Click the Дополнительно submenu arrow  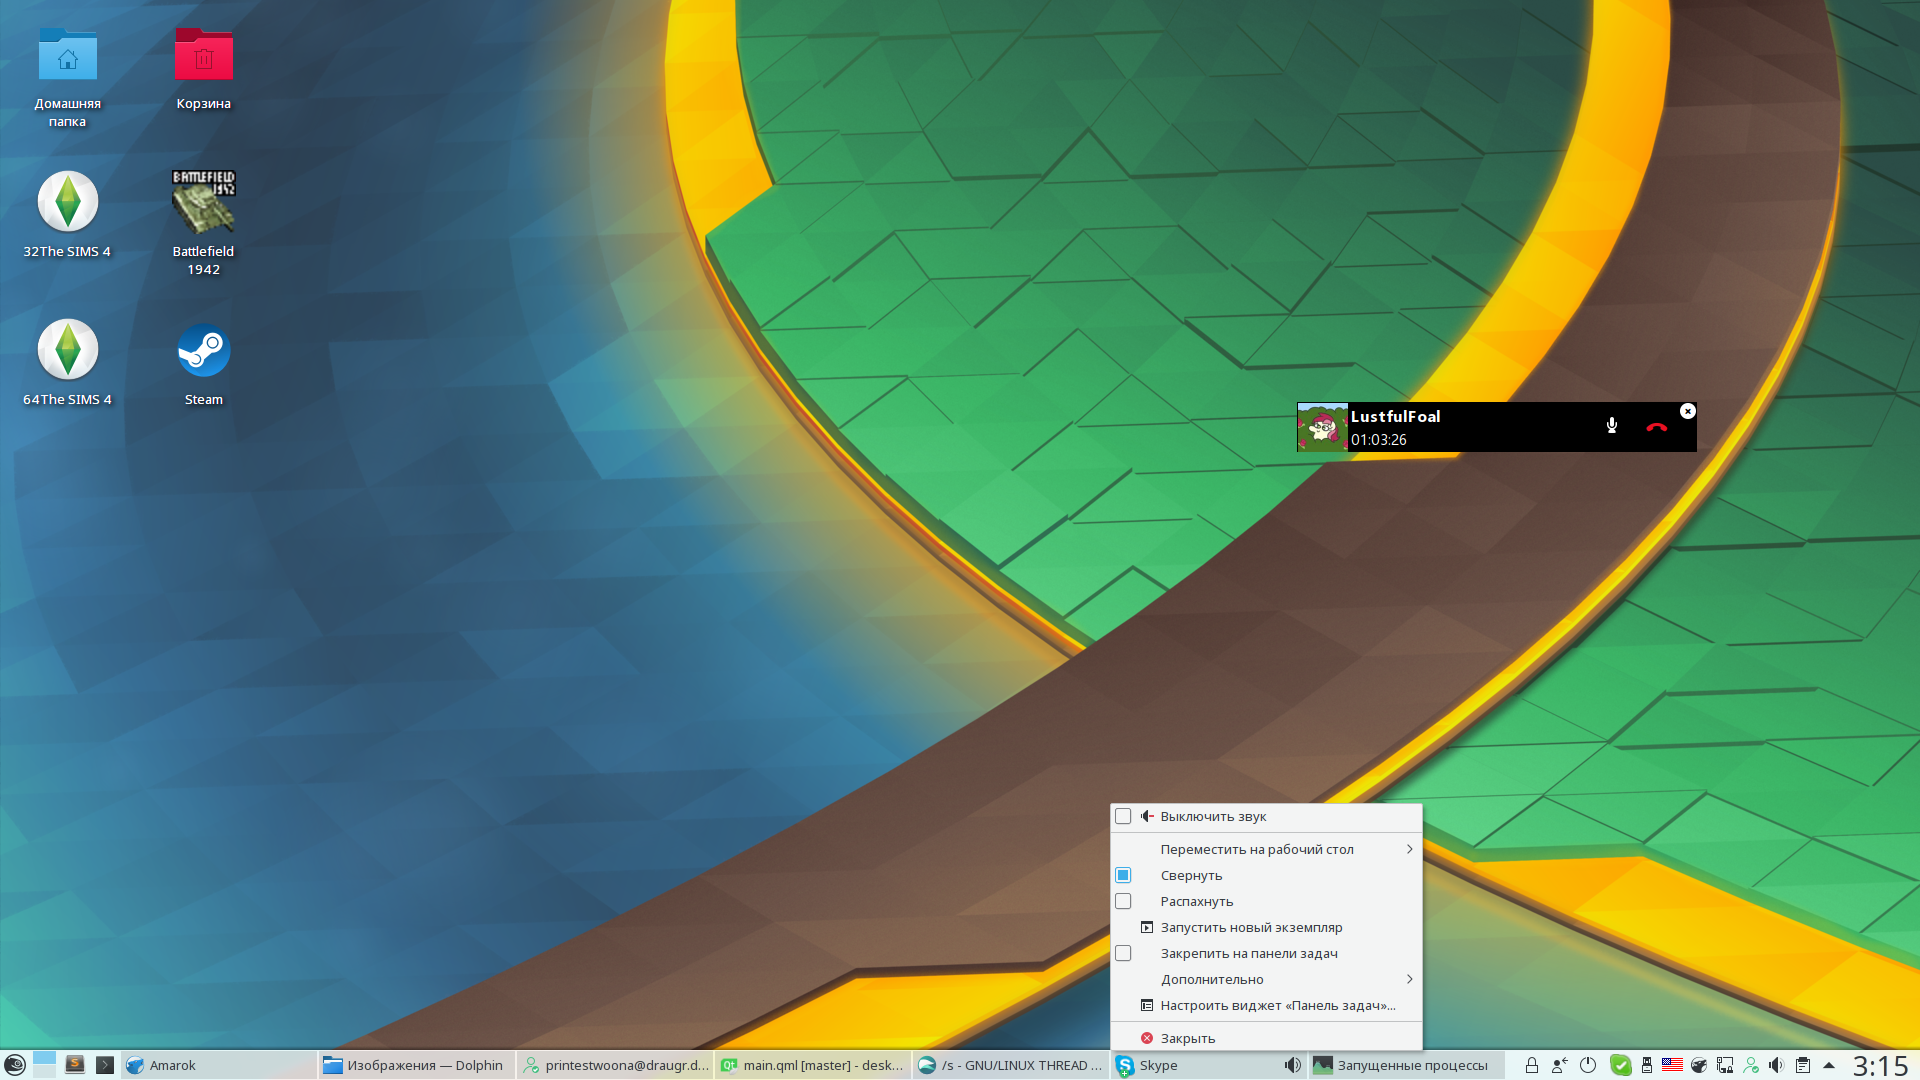[1409, 979]
